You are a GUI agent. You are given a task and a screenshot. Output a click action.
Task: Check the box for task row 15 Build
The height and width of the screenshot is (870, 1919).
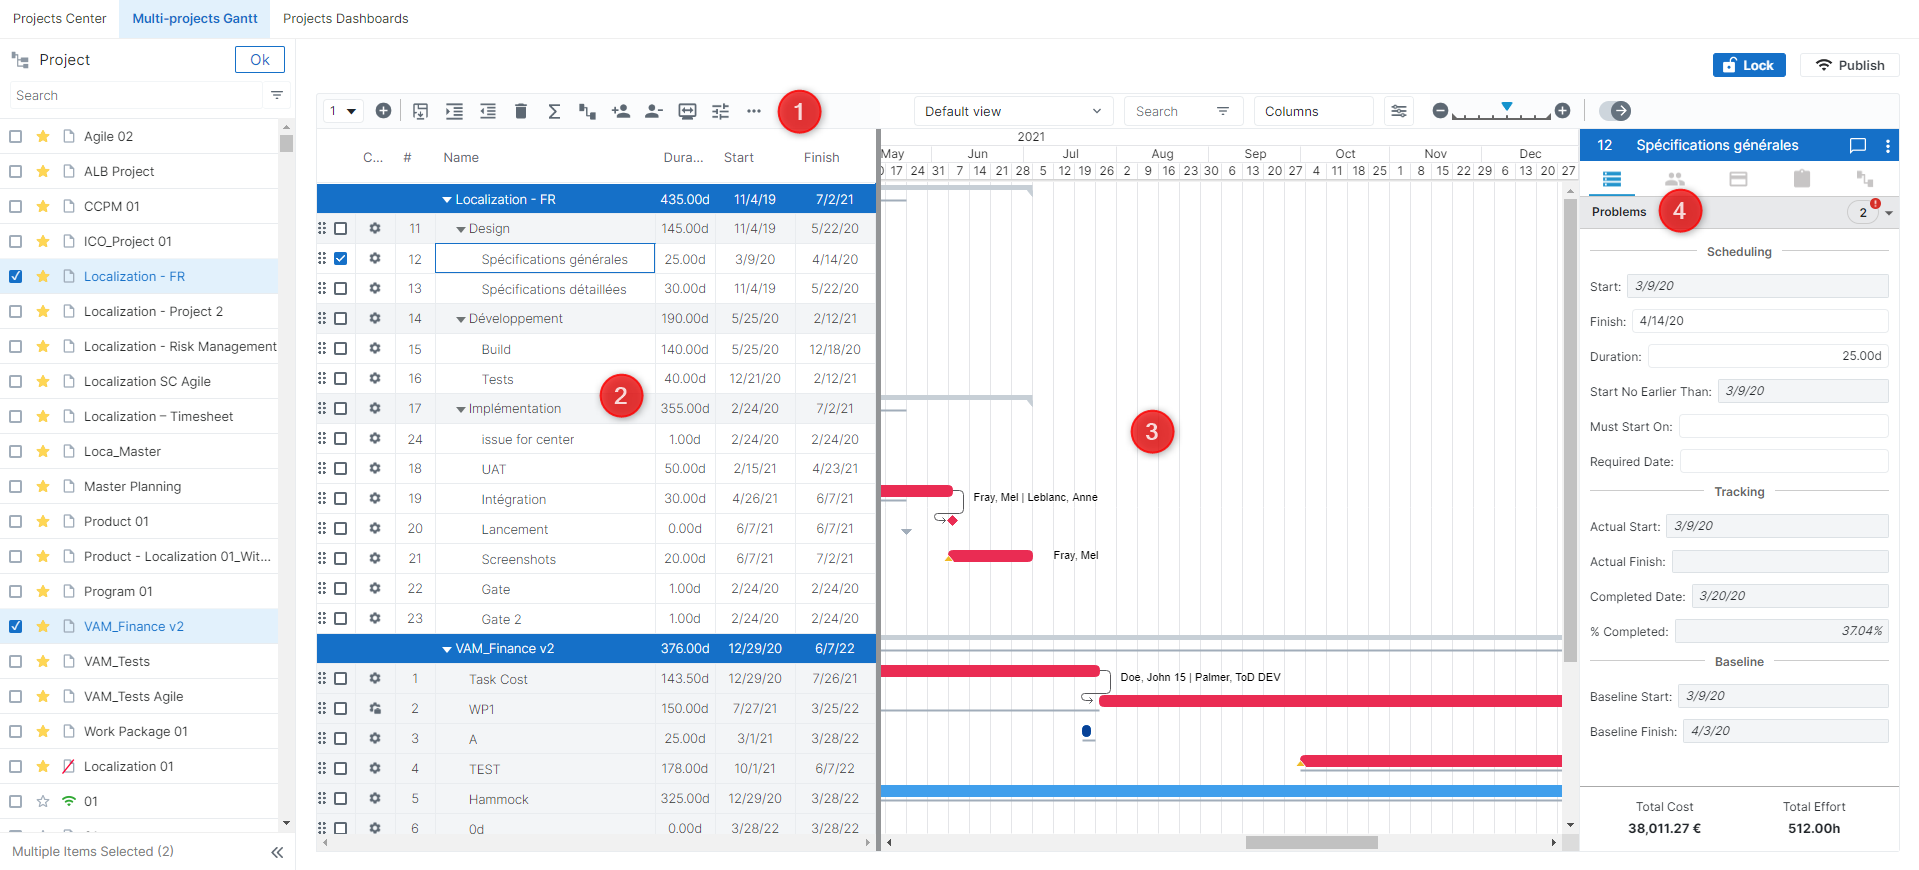[x=341, y=349]
